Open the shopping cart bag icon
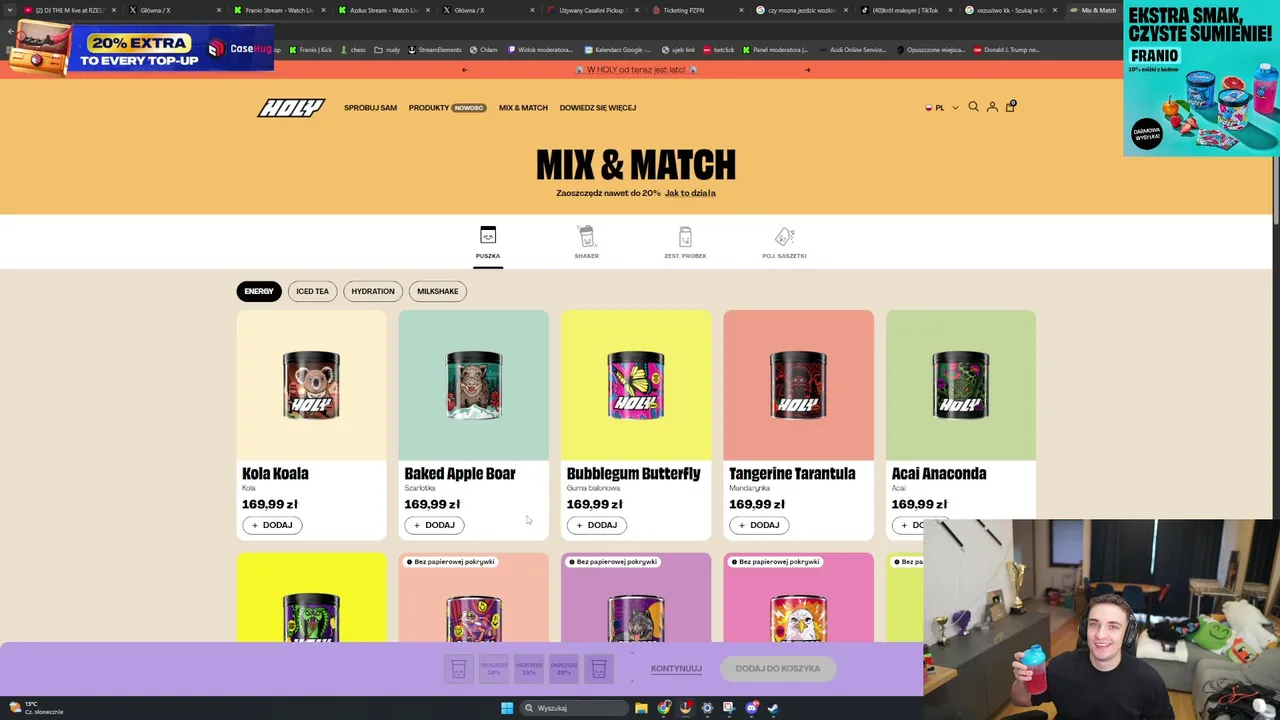The width and height of the screenshot is (1280, 720). point(1010,106)
